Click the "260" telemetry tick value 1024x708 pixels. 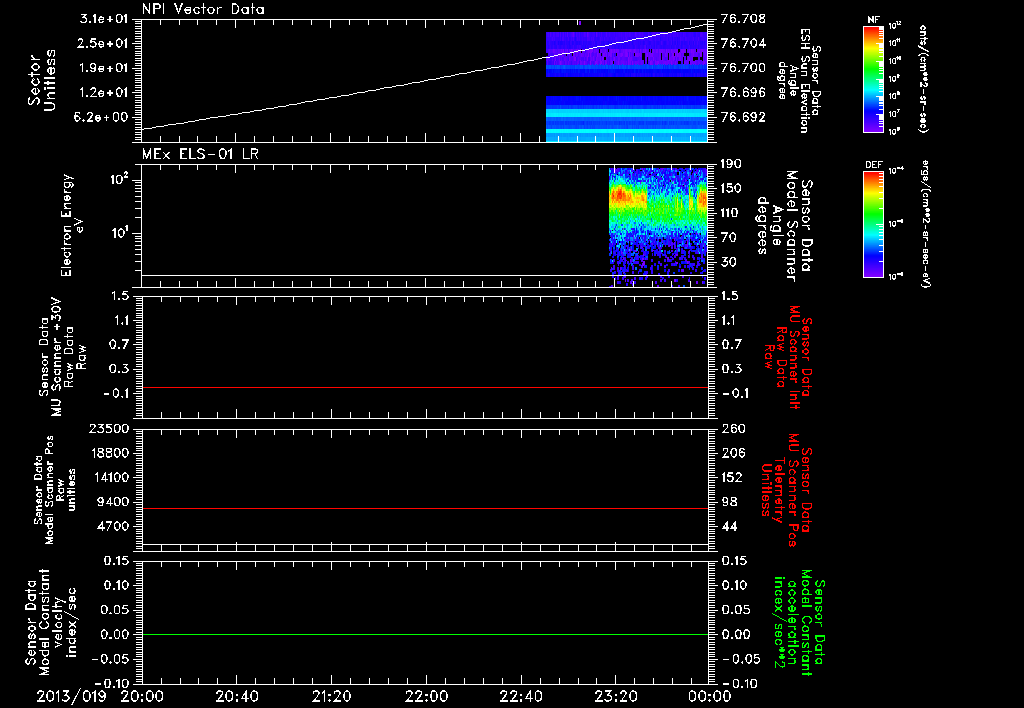coord(732,428)
